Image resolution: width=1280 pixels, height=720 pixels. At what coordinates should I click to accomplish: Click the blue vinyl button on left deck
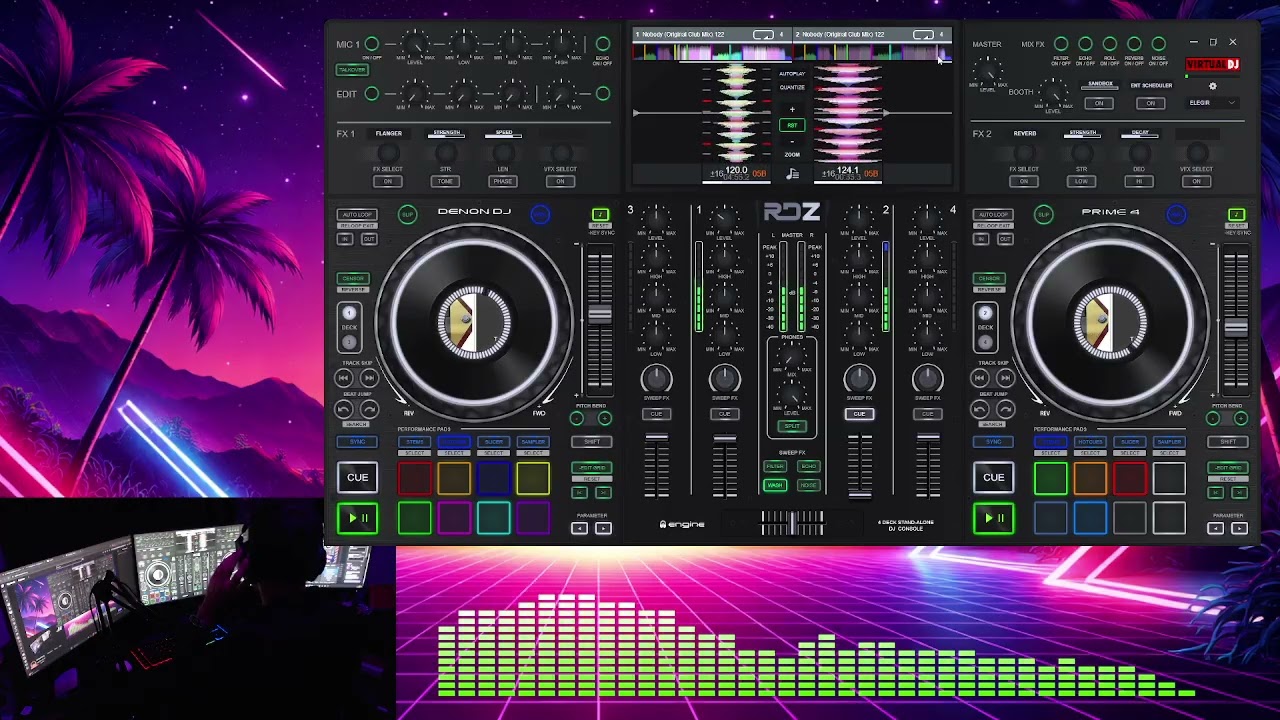540,214
